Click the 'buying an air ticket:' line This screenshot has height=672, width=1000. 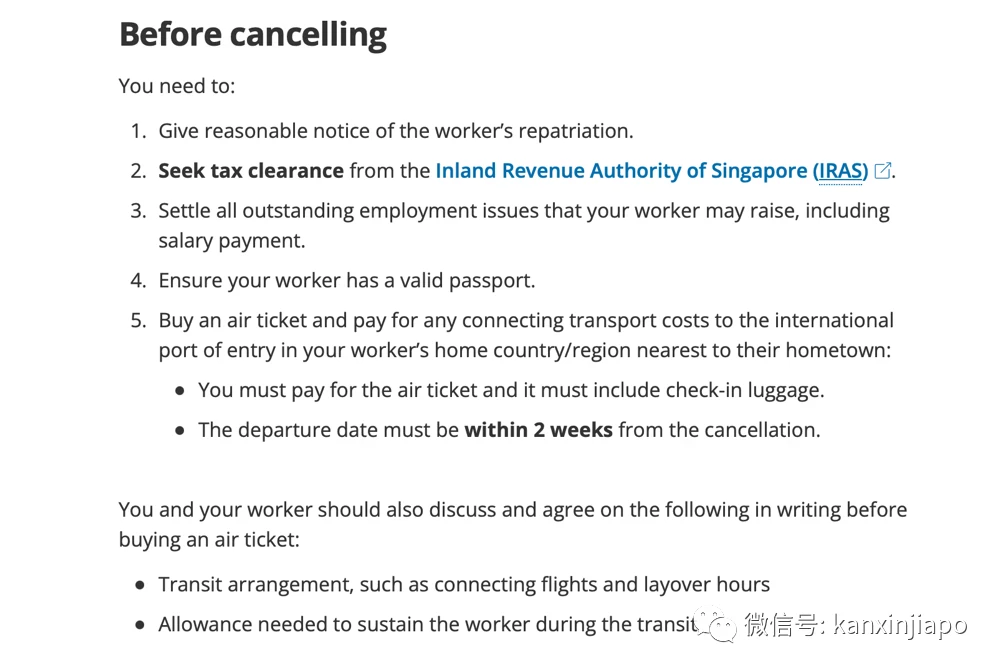click(209, 540)
